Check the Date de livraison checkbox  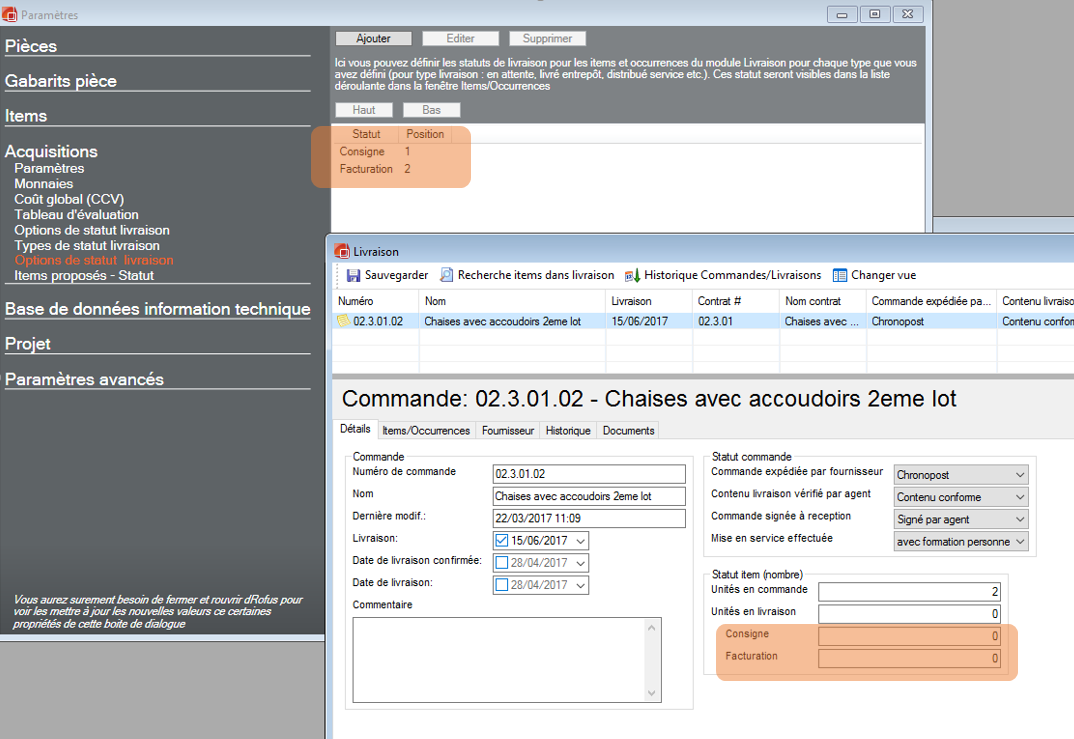tap(502, 585)
